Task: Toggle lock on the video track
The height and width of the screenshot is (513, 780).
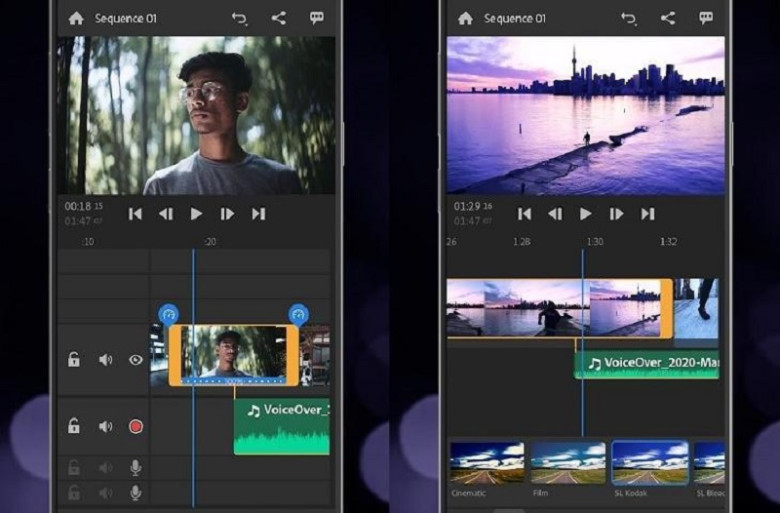Action: (x=74, y=359)
